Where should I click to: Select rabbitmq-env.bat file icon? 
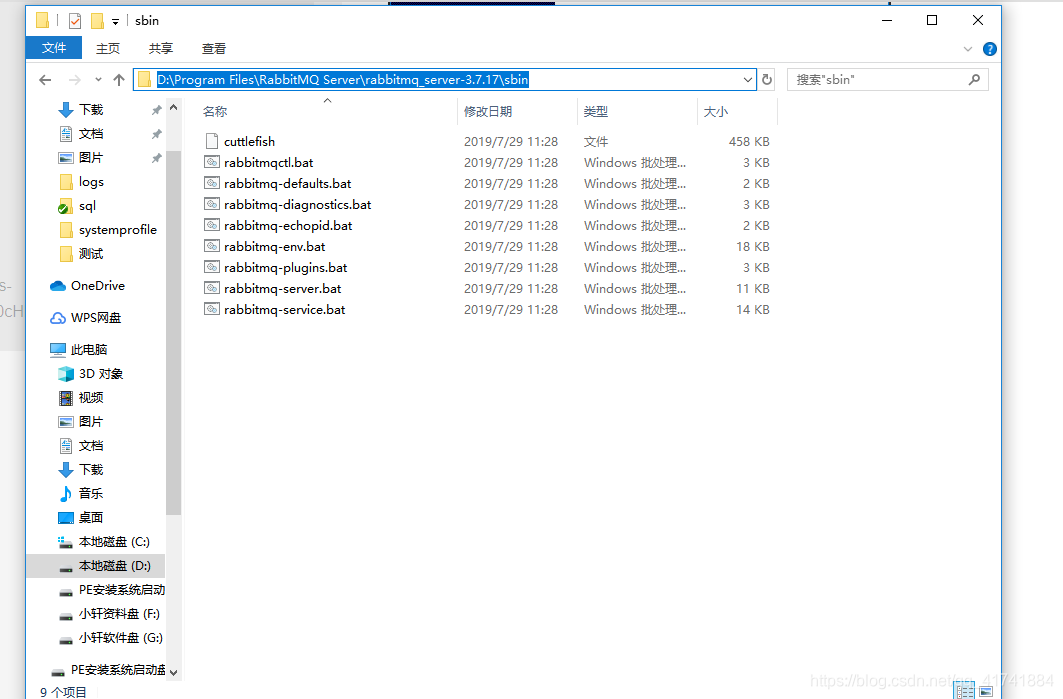click(x=212, y=246)
